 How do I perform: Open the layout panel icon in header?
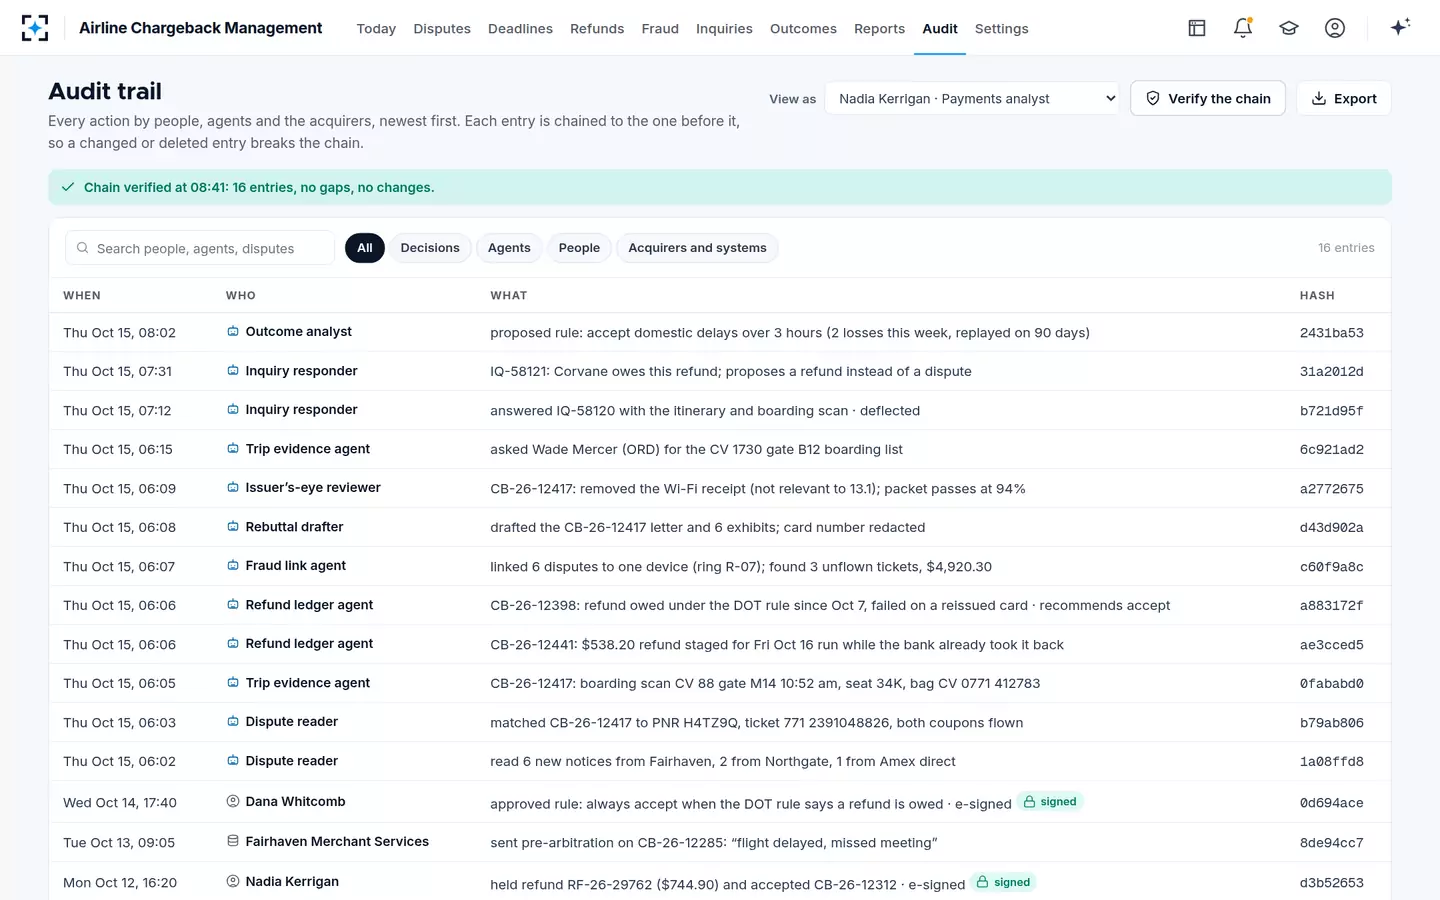click(x=1197, y=28)
